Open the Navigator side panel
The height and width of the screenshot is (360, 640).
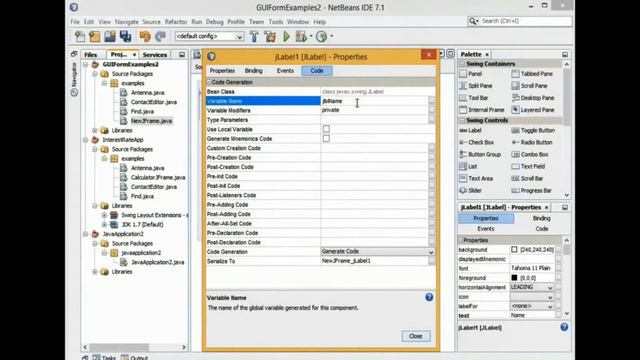tap(74, 79)
